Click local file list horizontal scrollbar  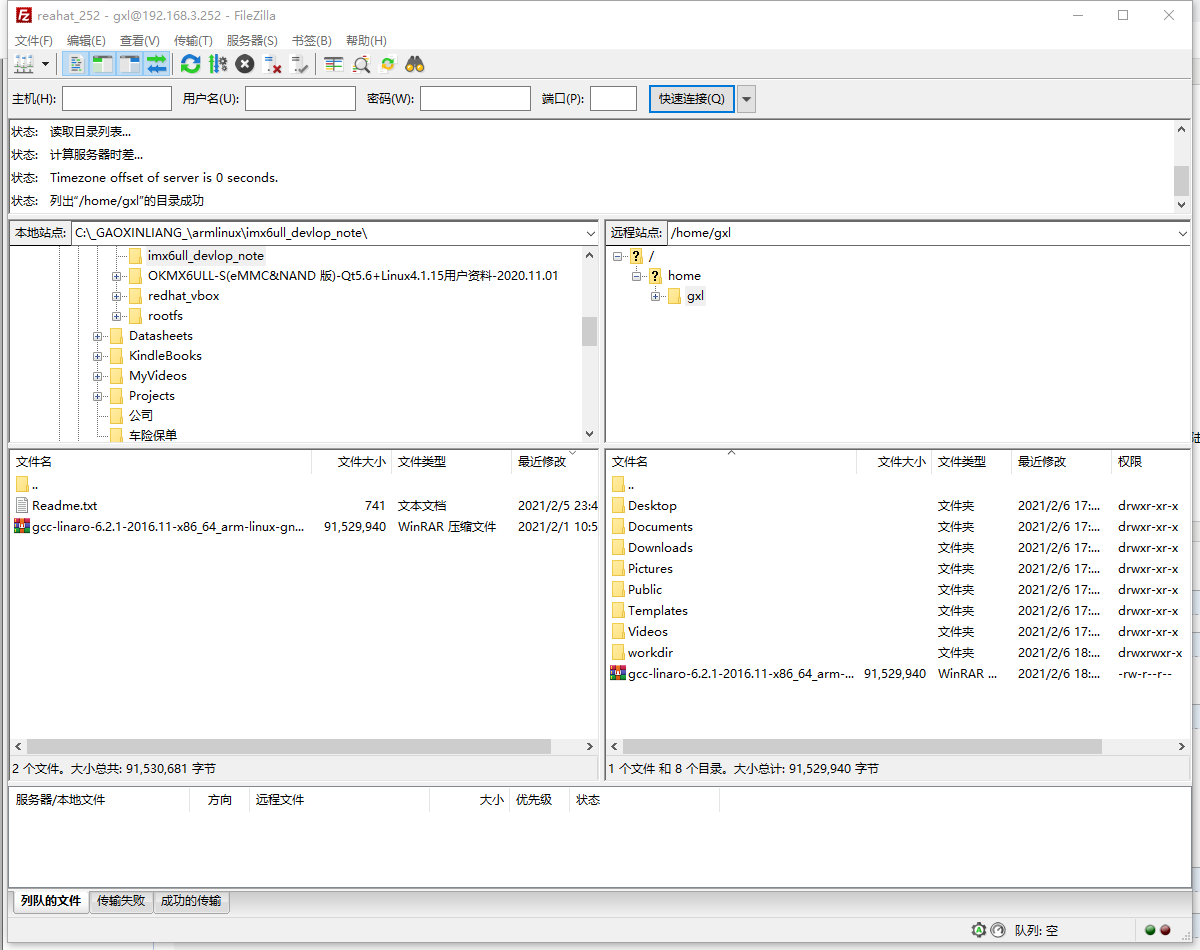point(289,747)
